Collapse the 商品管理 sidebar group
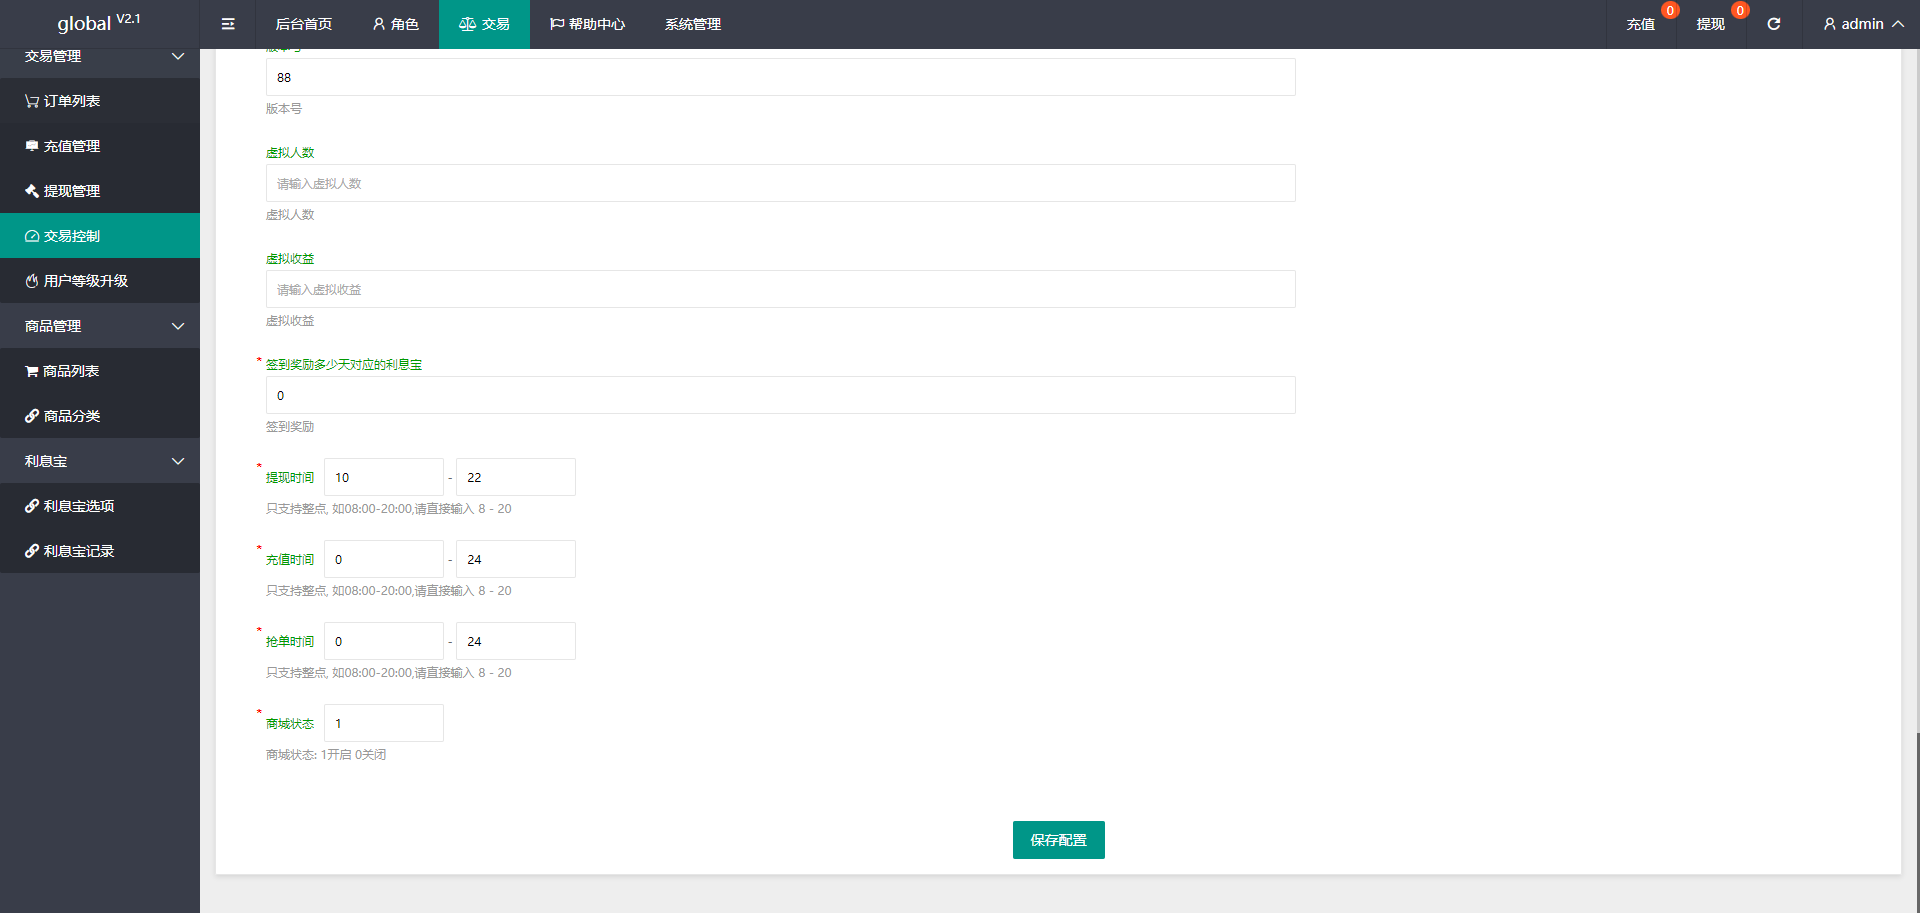The height and width of the screenshot is (913, 1920). (x=100, y=326)
